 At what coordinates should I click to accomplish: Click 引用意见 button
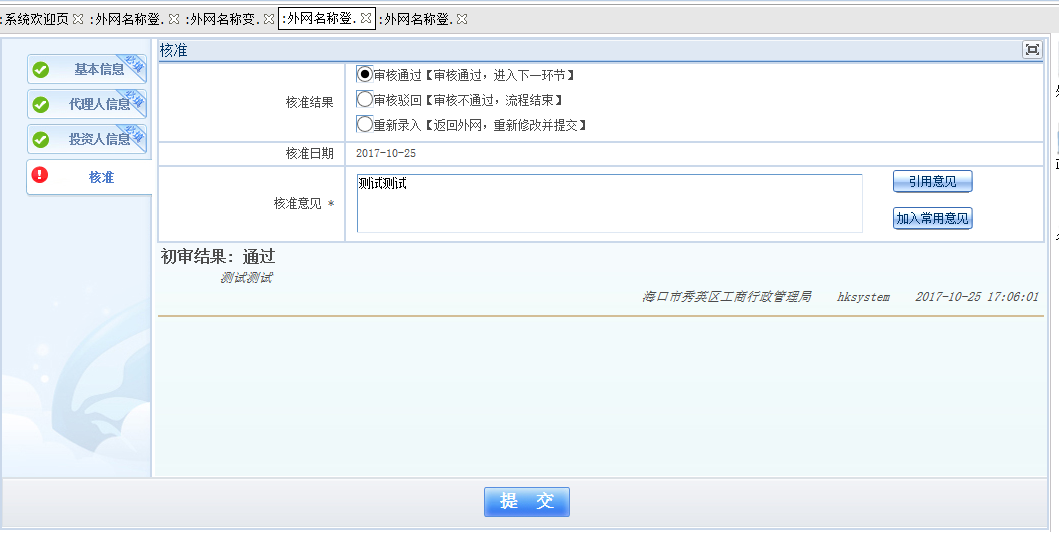pyautogui.click(x=933, y=182)
